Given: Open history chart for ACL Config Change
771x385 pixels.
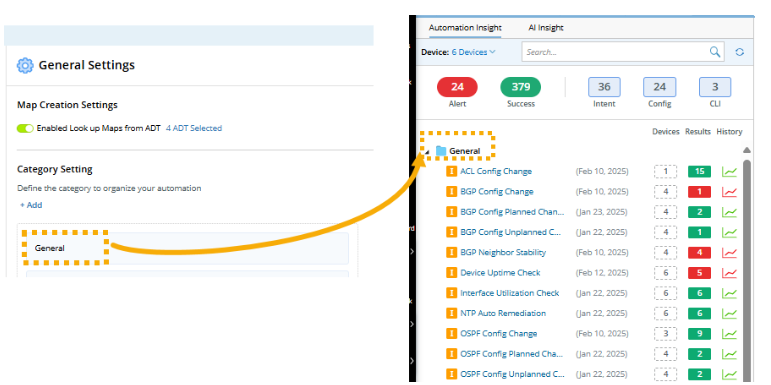Looking at the screenshot, I should [729, 172].
